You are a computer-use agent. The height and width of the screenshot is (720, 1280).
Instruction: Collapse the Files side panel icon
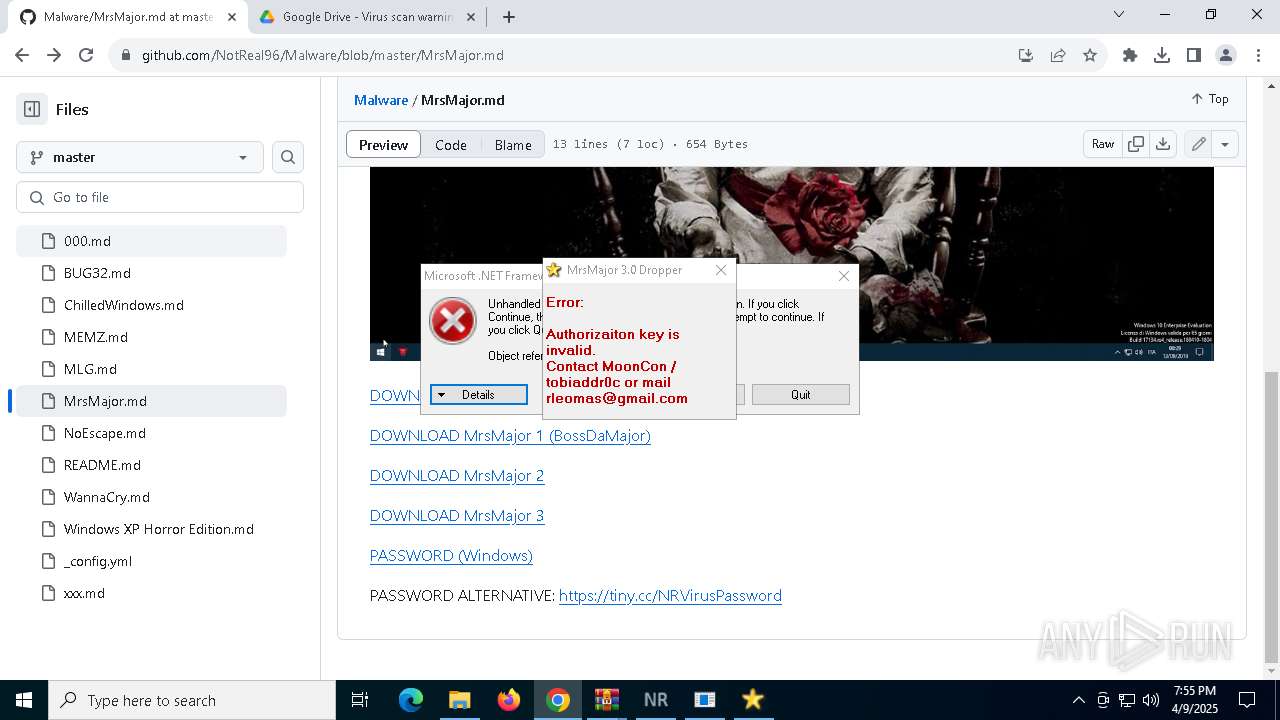pyautogui.click(x=32, y=109)
